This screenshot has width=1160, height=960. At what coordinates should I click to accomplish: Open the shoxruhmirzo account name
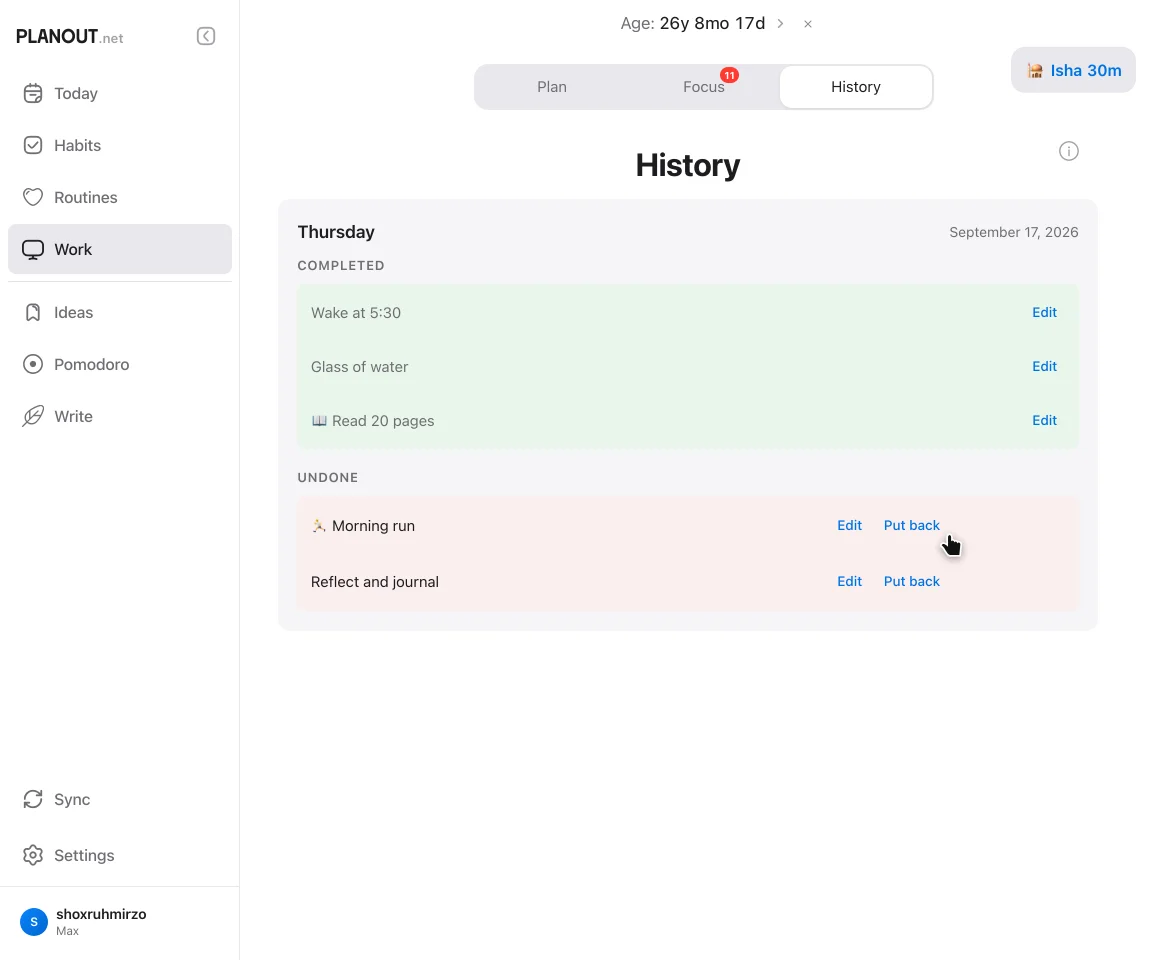(x=101, y=914)
